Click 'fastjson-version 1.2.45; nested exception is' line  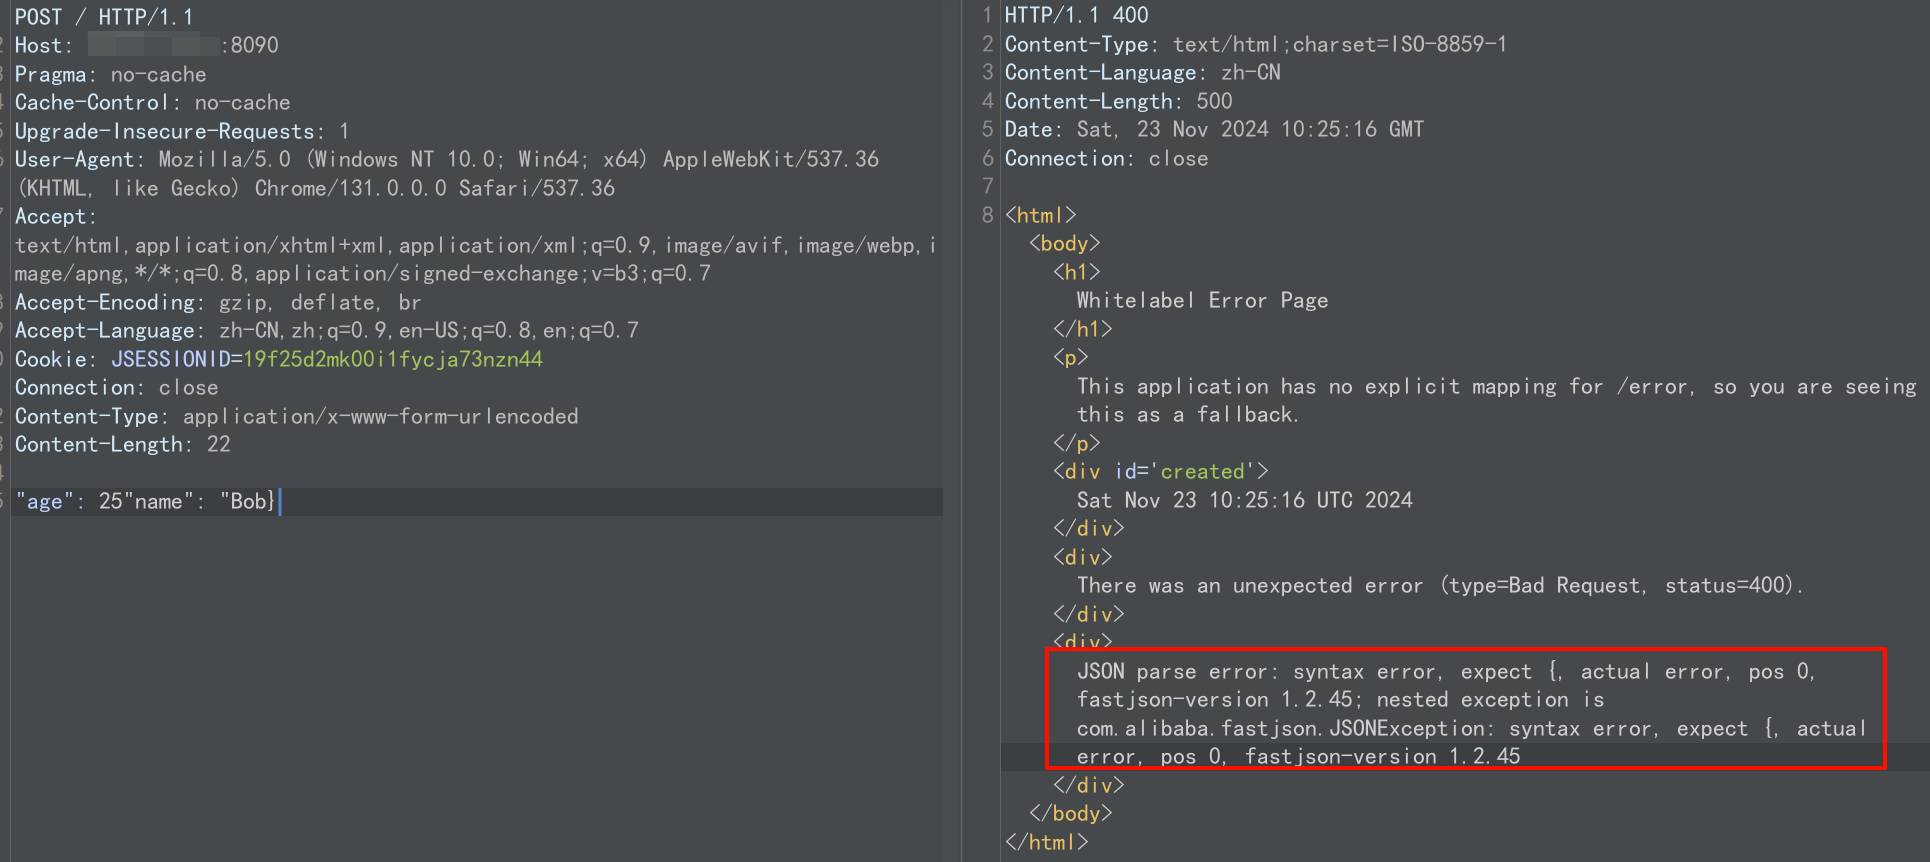pyautogui.click(x=1340, y=699)
